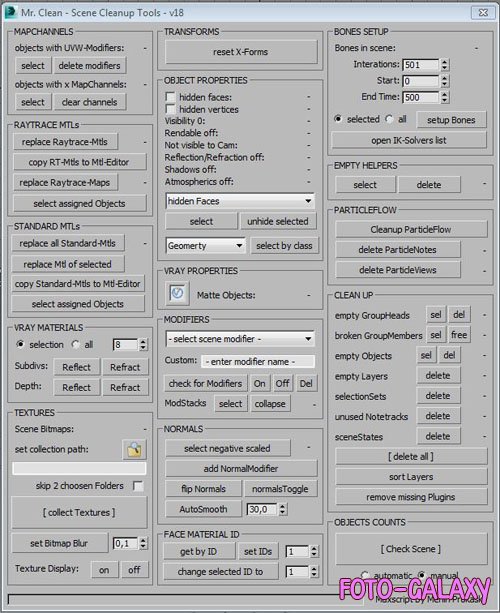Click copy RT-Mtls to Mtl-Editor

[x=79, y=162]
